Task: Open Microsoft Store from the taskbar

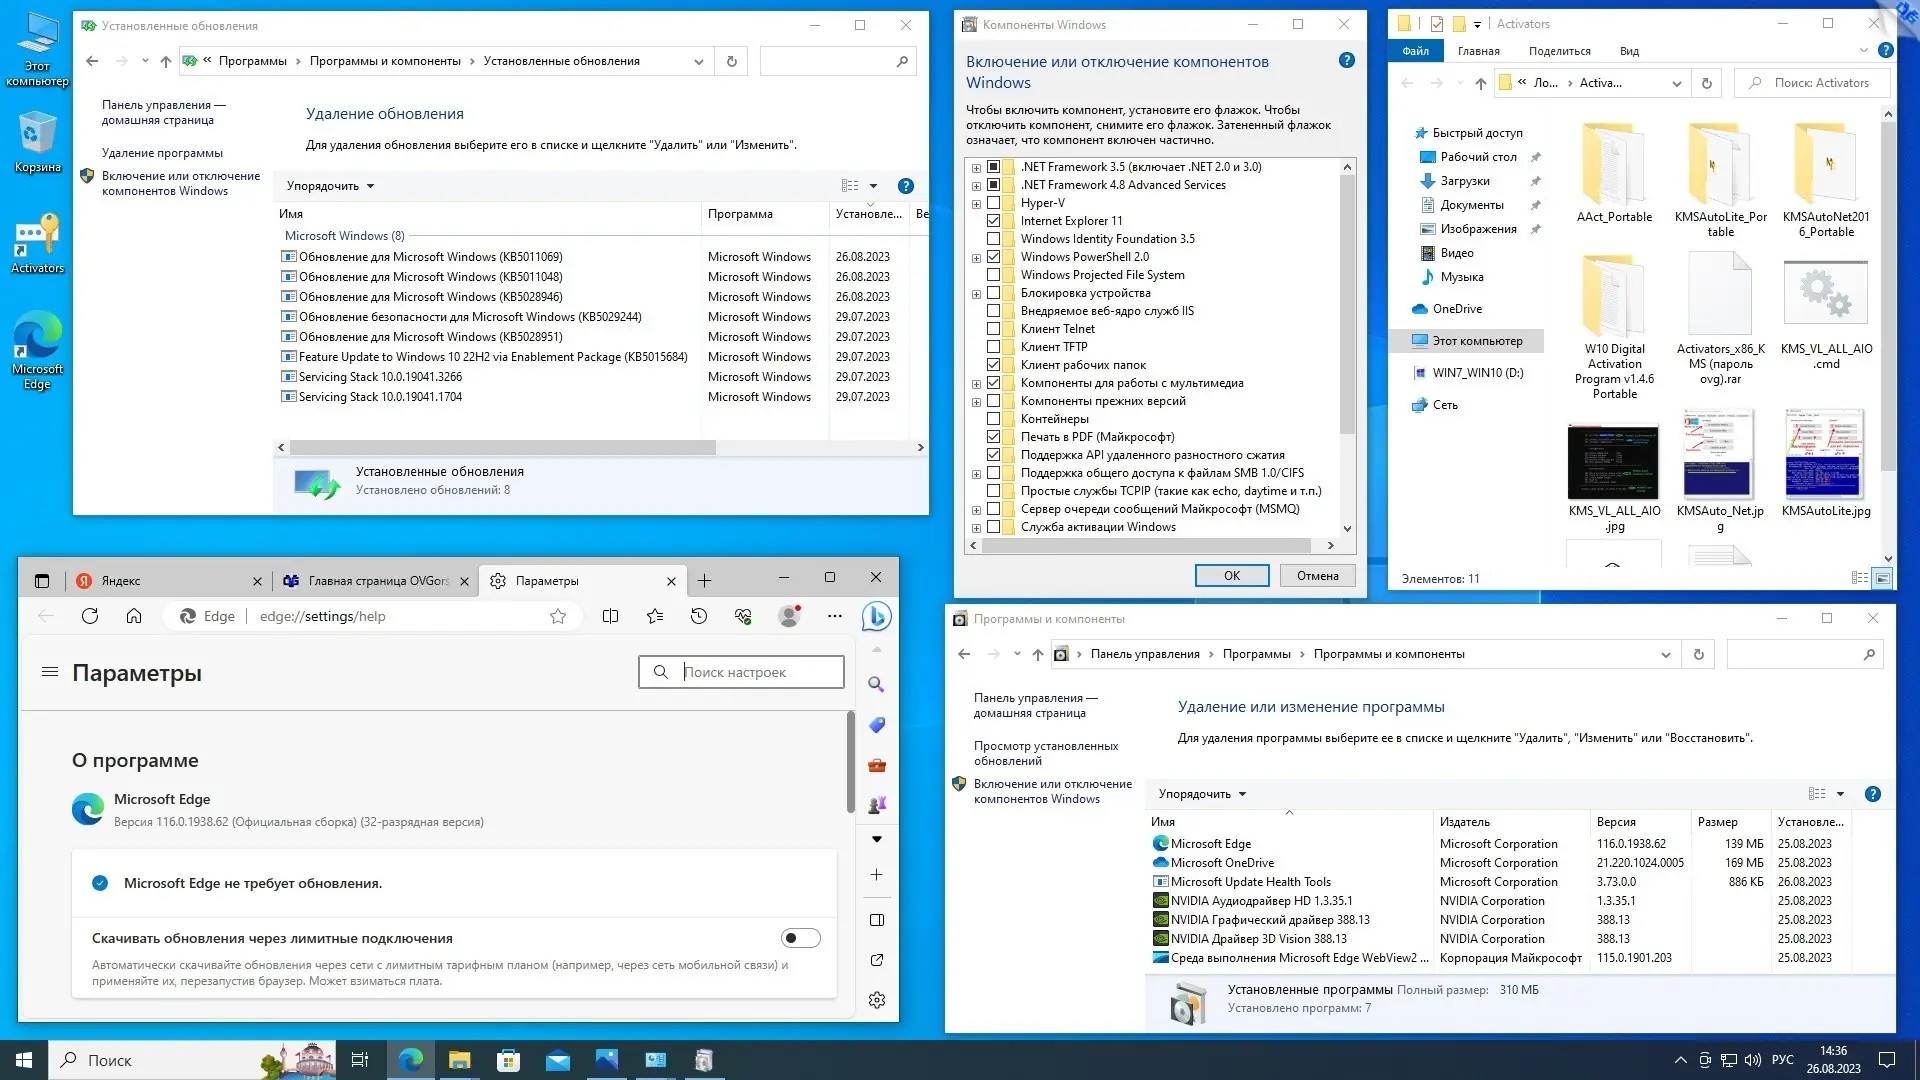Action: pos(508,1060)
